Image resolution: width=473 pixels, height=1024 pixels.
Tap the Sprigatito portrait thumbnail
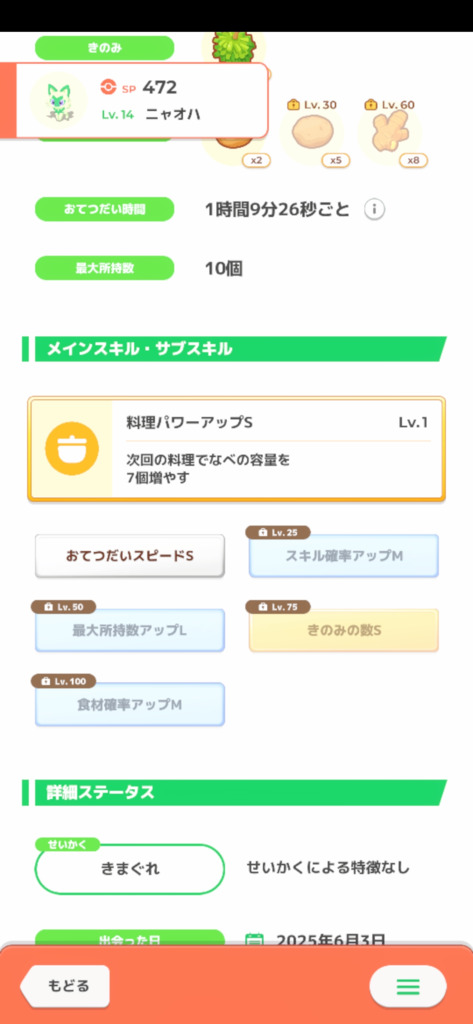[x=59, y=101]
